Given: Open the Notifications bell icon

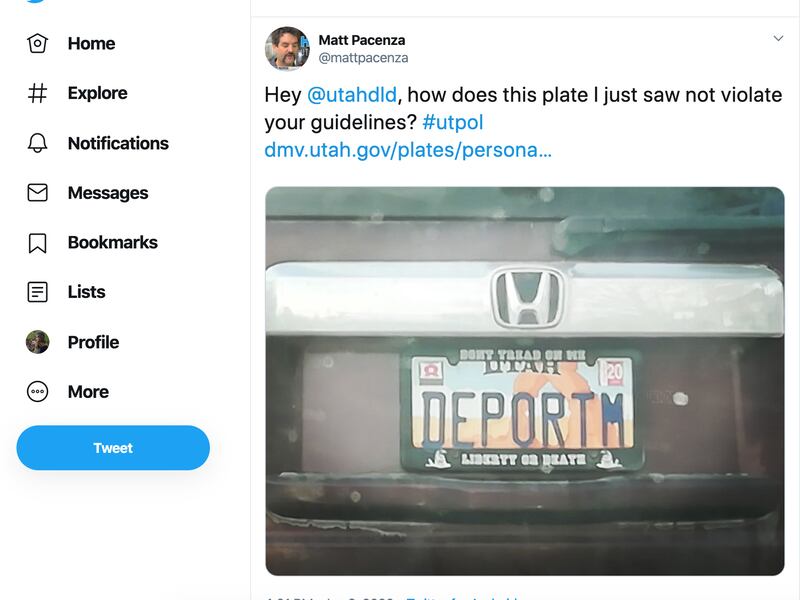Looking at the screenshot, I should [x=37, y=143].
